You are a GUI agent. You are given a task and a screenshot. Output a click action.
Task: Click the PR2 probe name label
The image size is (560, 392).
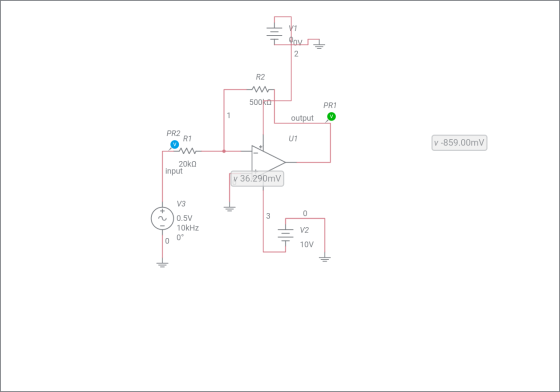tap(173, 134)
